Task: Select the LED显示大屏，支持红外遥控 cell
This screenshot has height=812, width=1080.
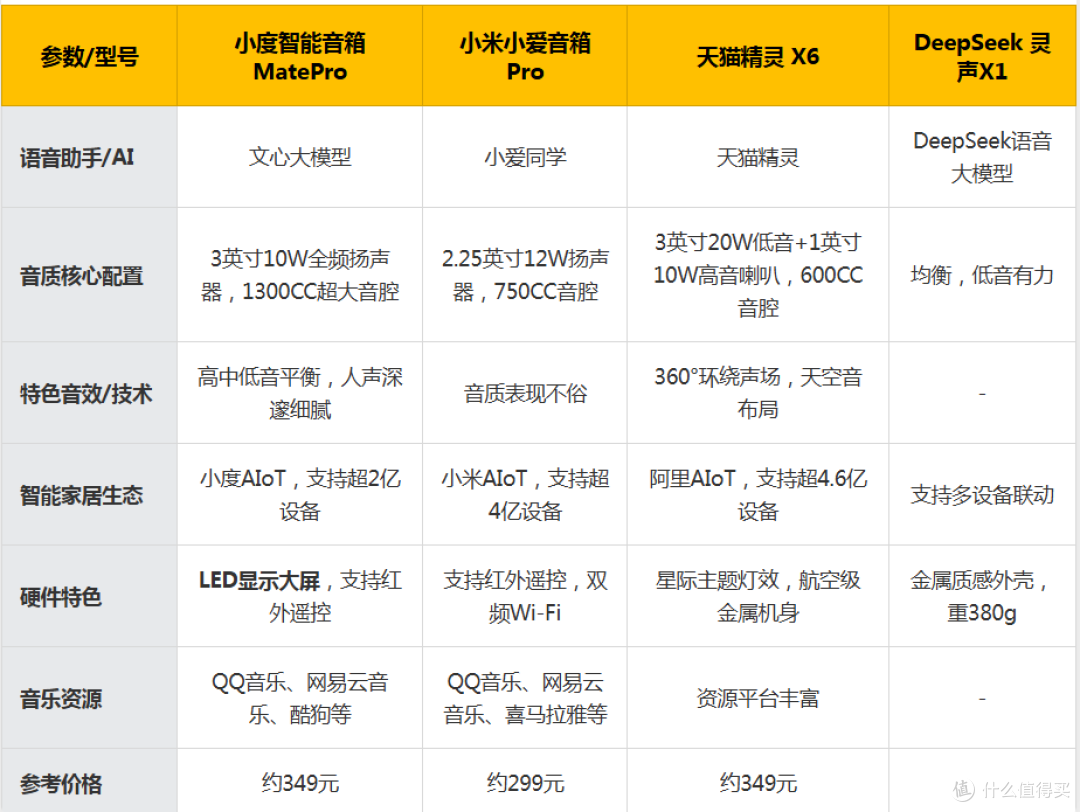Action: 300,596
